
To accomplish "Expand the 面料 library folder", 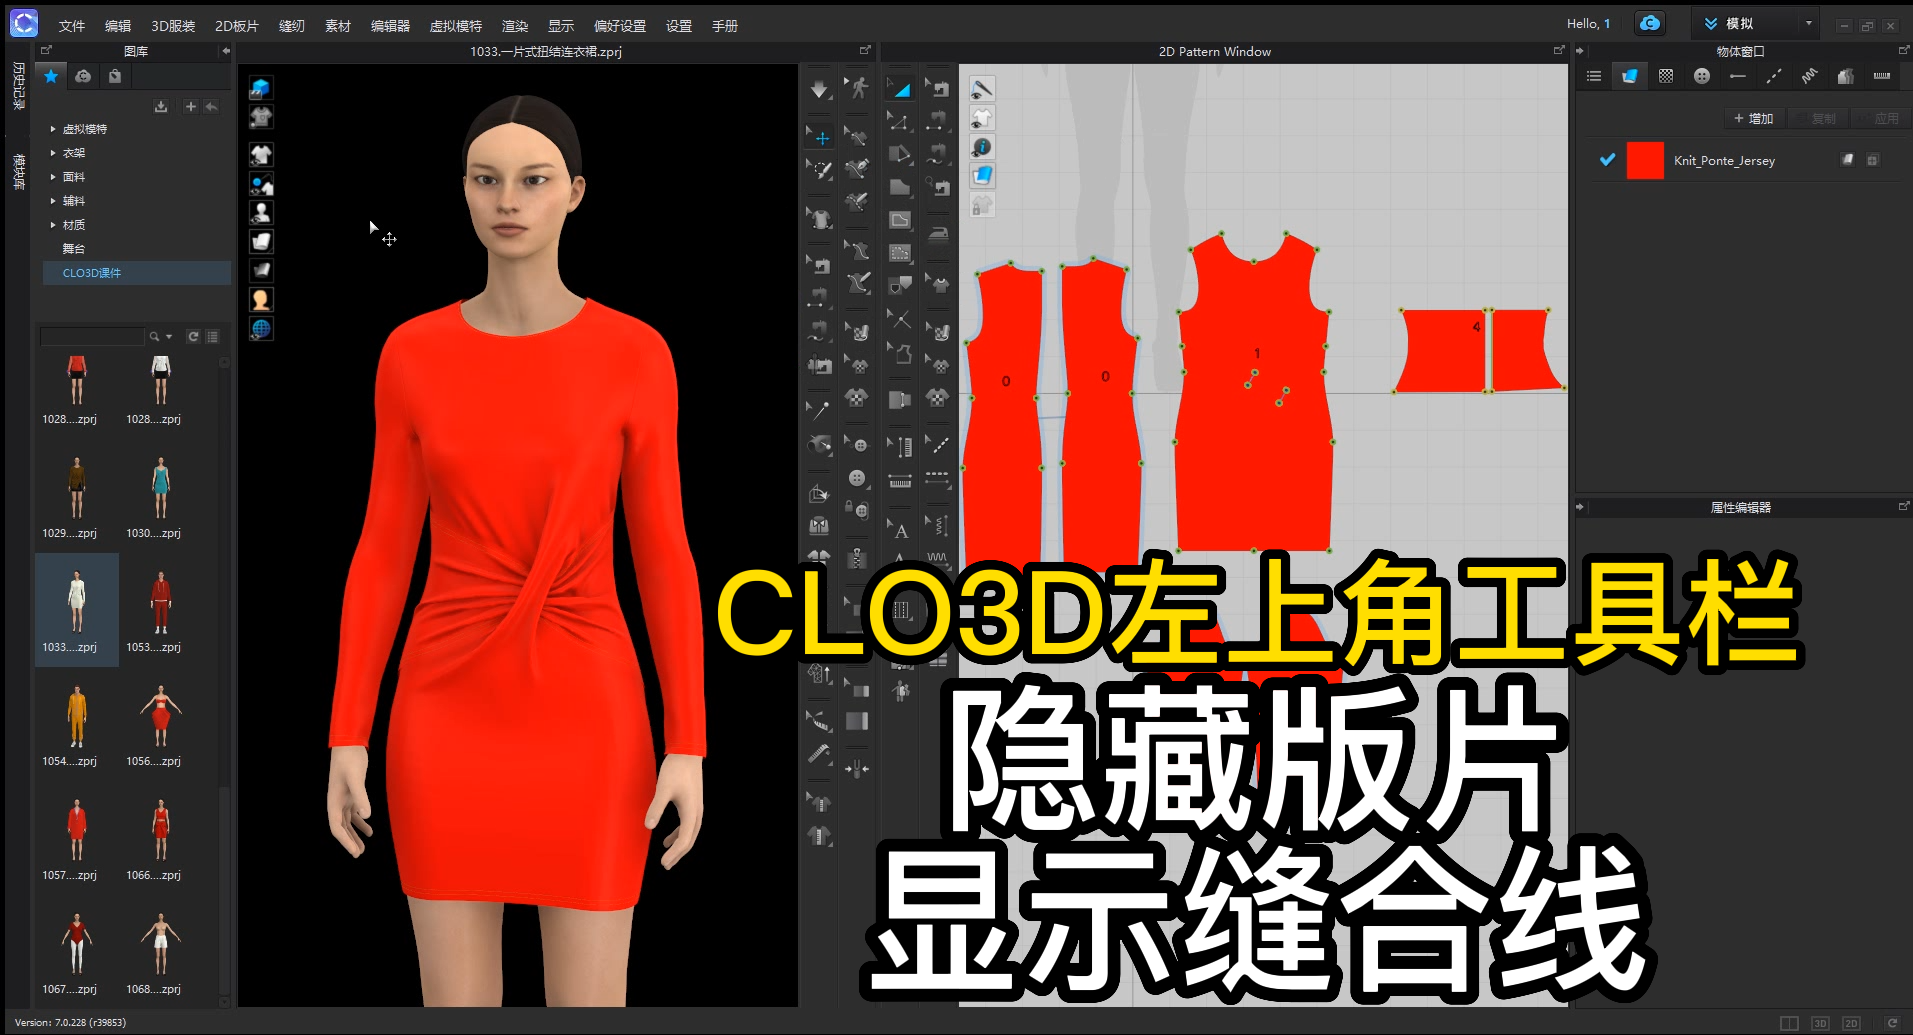I will coord(53,177).
